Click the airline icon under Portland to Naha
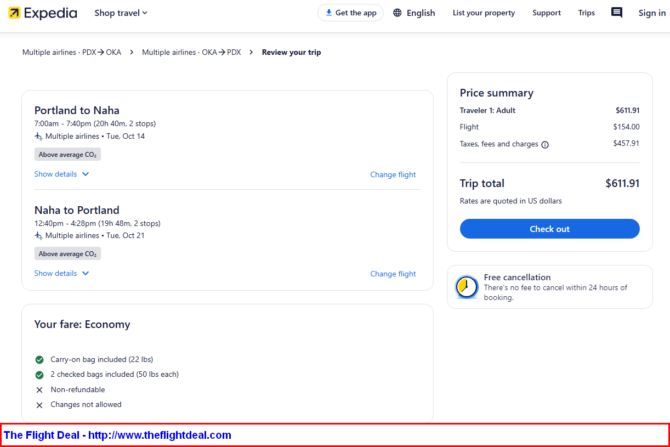The width and height of the screenshot is (670, 447). (x=38, y=136)
